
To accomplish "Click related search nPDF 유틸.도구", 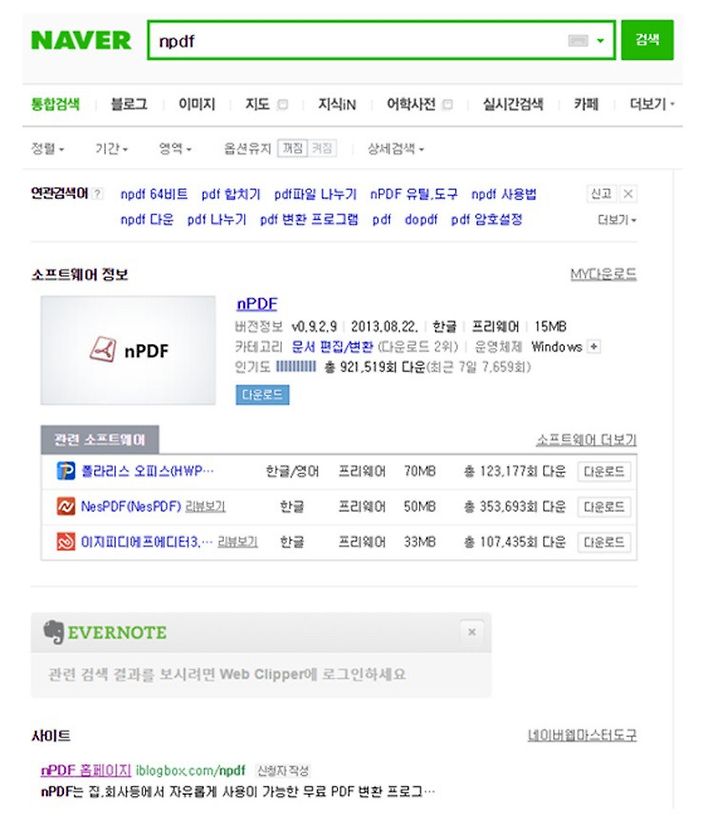I will point(413,194).
